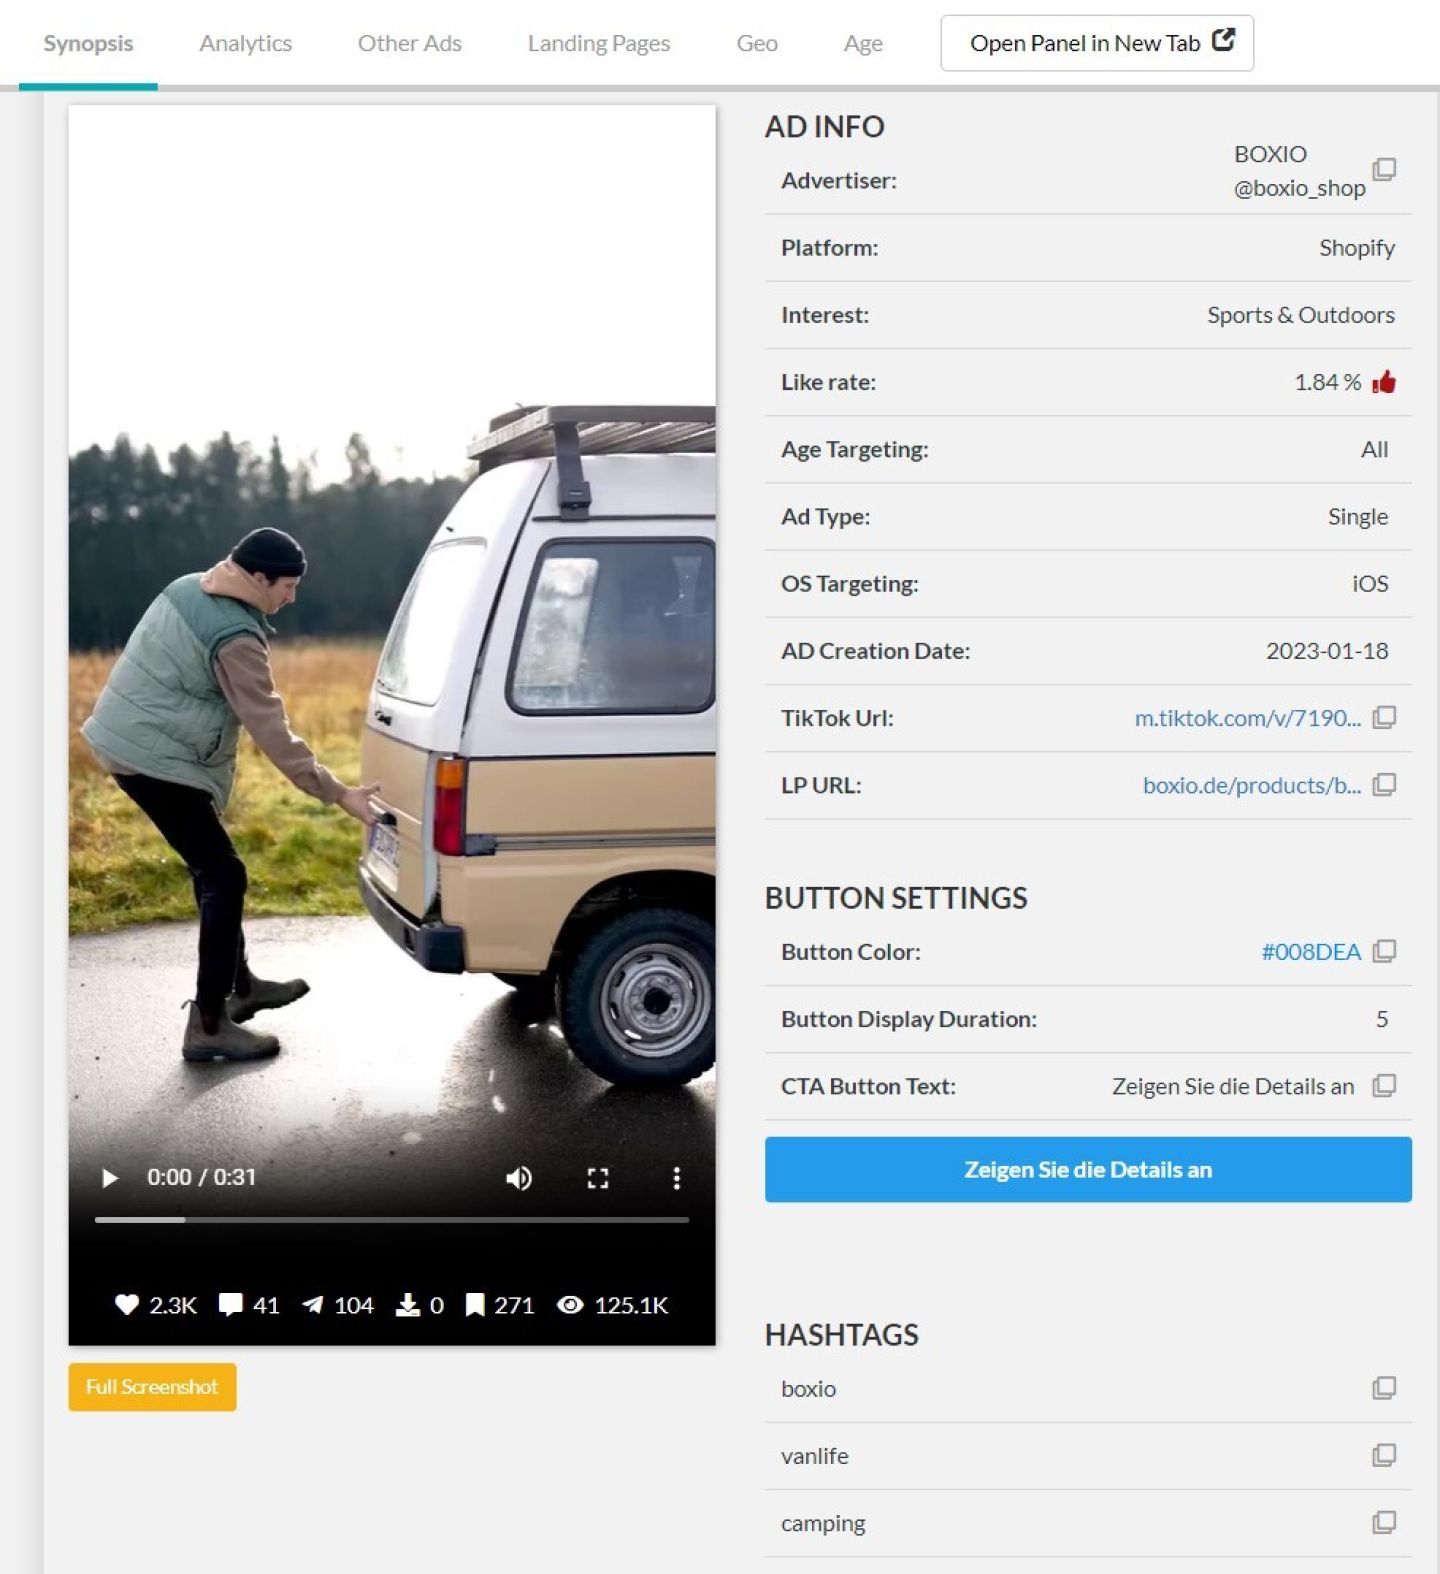The width and height of the screenshot is (1440, 1574).
Task: Copy the TikTok Url link
Action: [1384, 717]
